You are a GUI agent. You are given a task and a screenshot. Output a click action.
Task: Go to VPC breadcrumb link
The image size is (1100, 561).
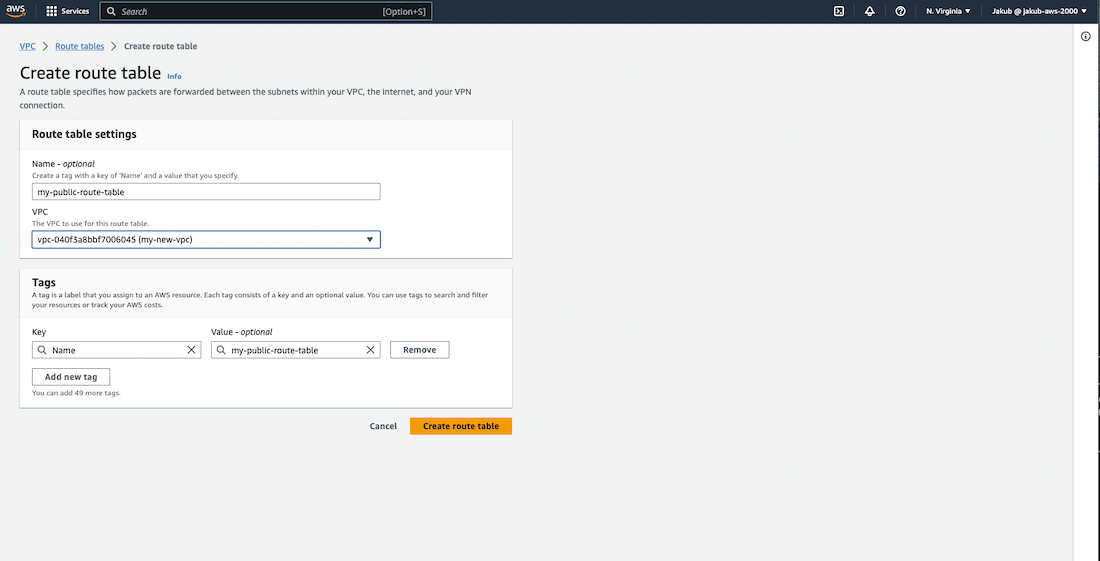coord(28,46)
